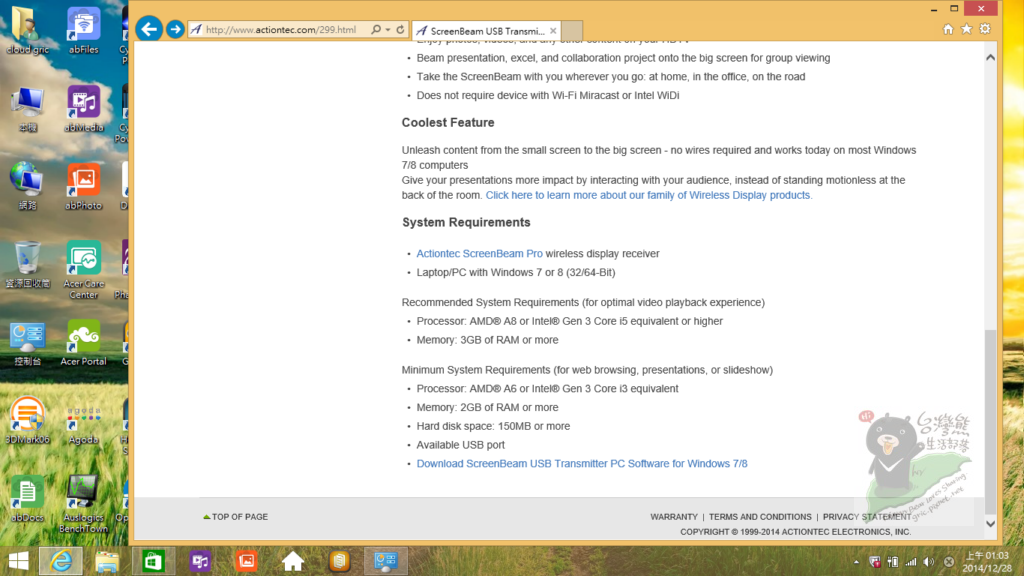Launch 3DMark06 from the desktop
This screenshot has width=1024, height=576.
27,420
